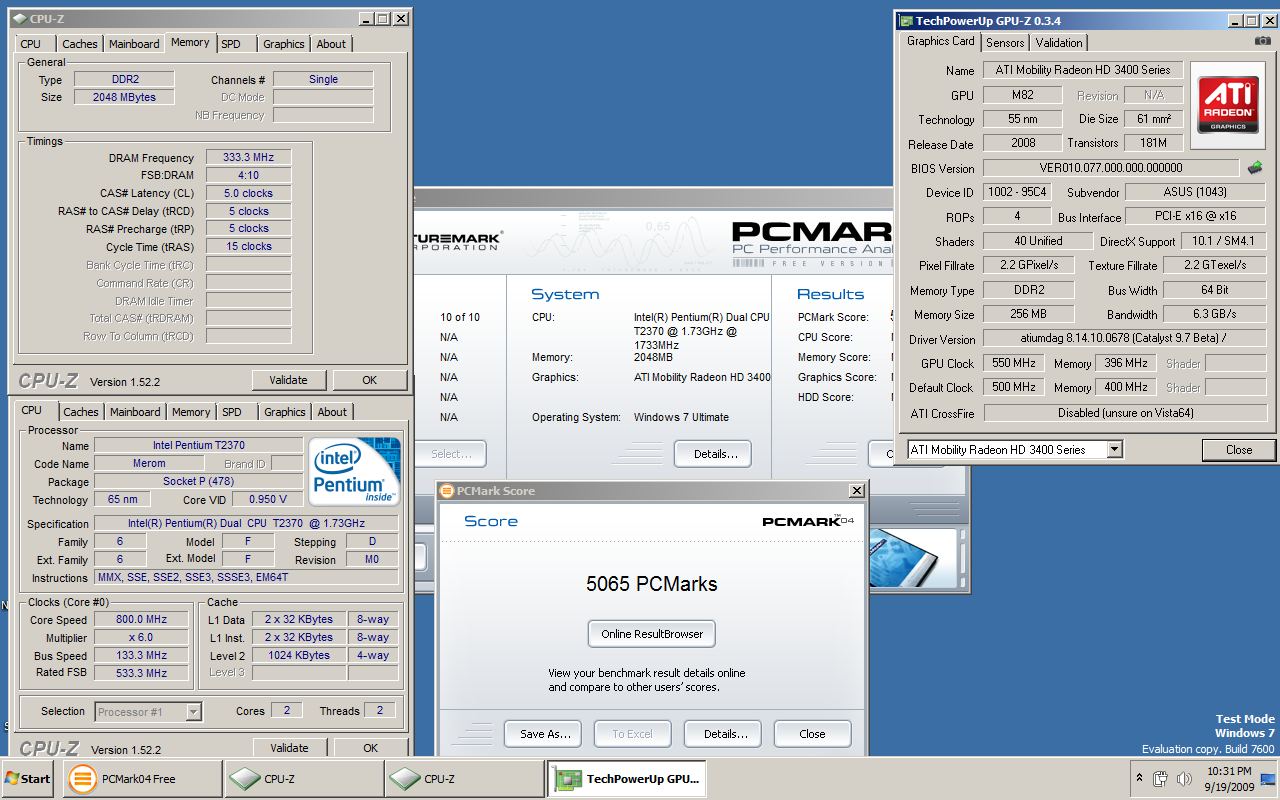Click the GPU-Z Driver Version field

pyautogui.click(x=1124, y=339)
